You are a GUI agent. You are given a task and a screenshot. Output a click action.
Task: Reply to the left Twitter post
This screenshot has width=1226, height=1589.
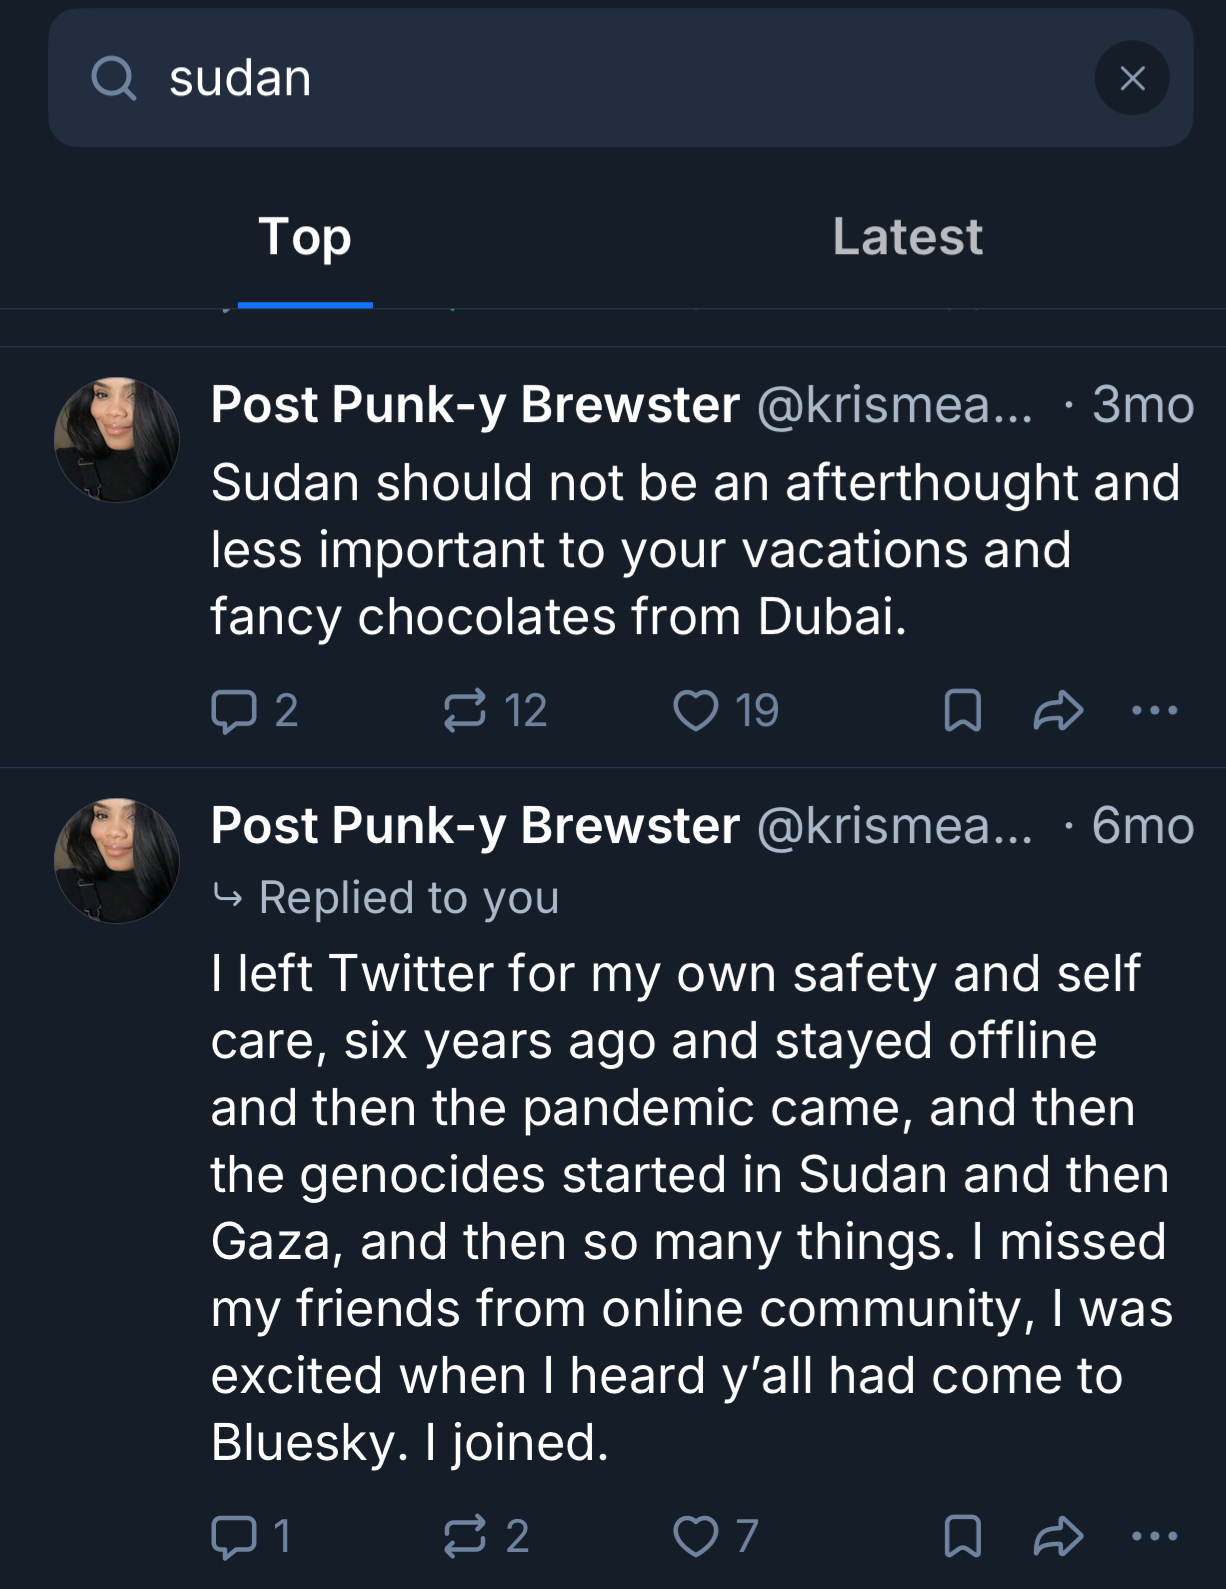(x=234, y=1536)
